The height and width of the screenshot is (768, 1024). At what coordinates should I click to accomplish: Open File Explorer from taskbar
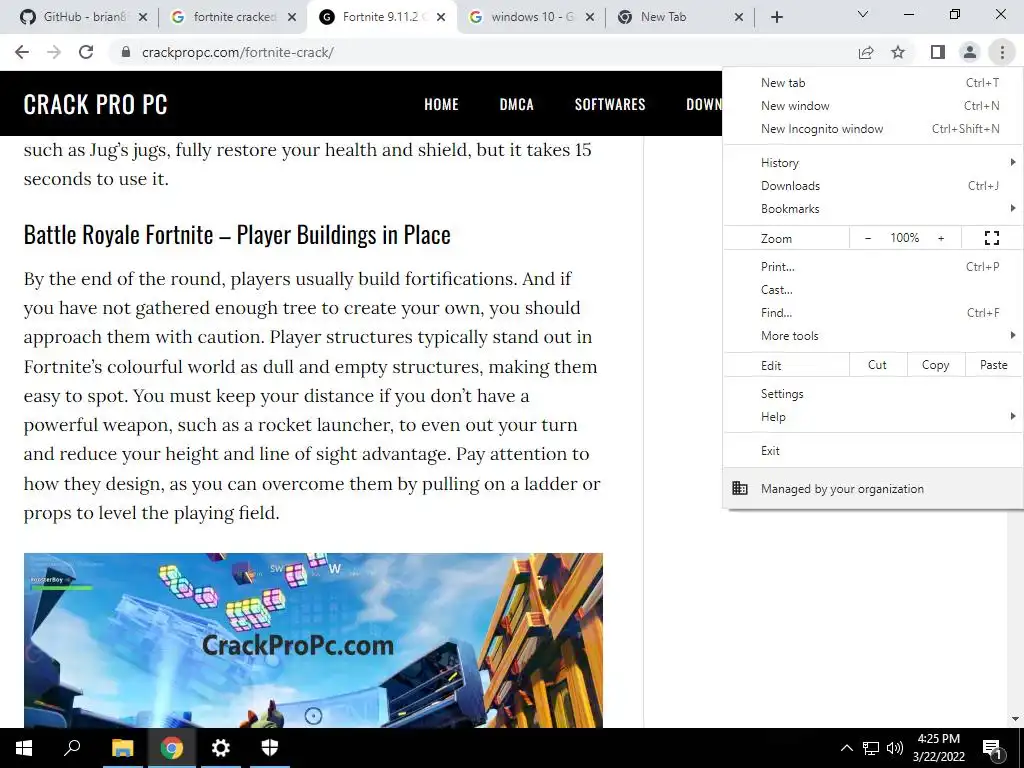pos(122,748)
